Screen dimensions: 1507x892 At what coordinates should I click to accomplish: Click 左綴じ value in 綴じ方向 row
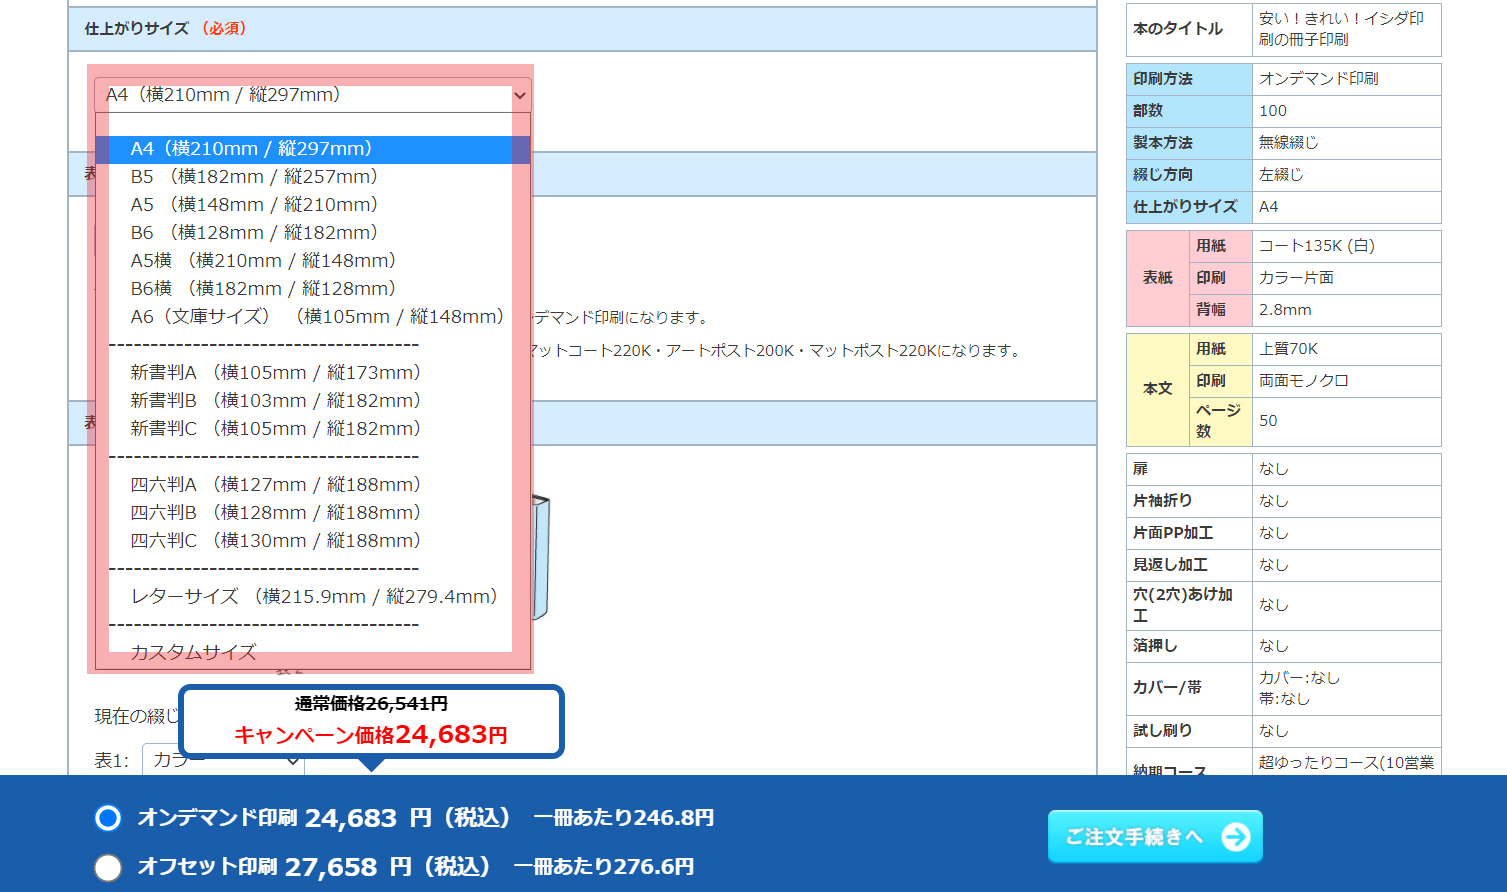(1281, 175)
